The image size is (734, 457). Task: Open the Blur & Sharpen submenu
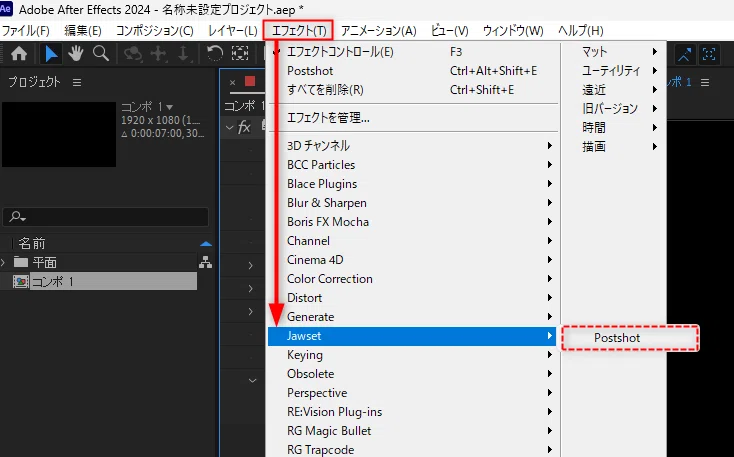413,203
